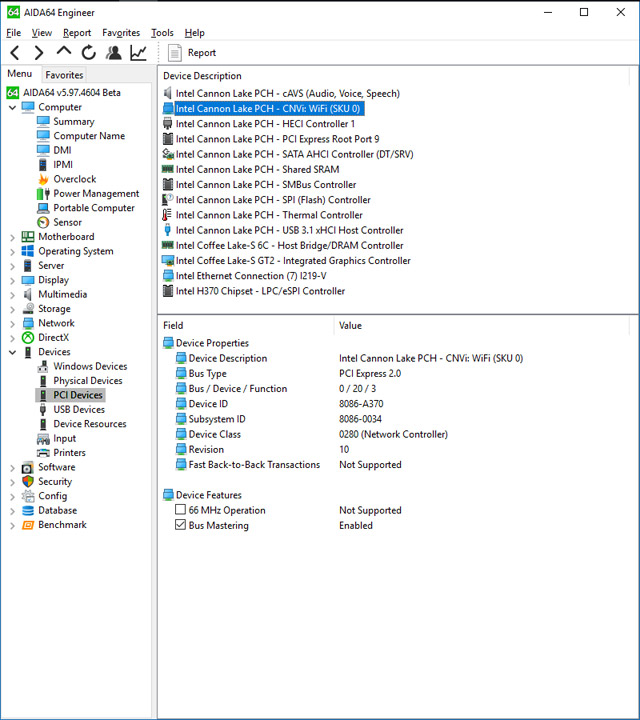Open the Tools menu
Image resolution: width=640 pixels, height=720 pixels.
pos(162,33)
